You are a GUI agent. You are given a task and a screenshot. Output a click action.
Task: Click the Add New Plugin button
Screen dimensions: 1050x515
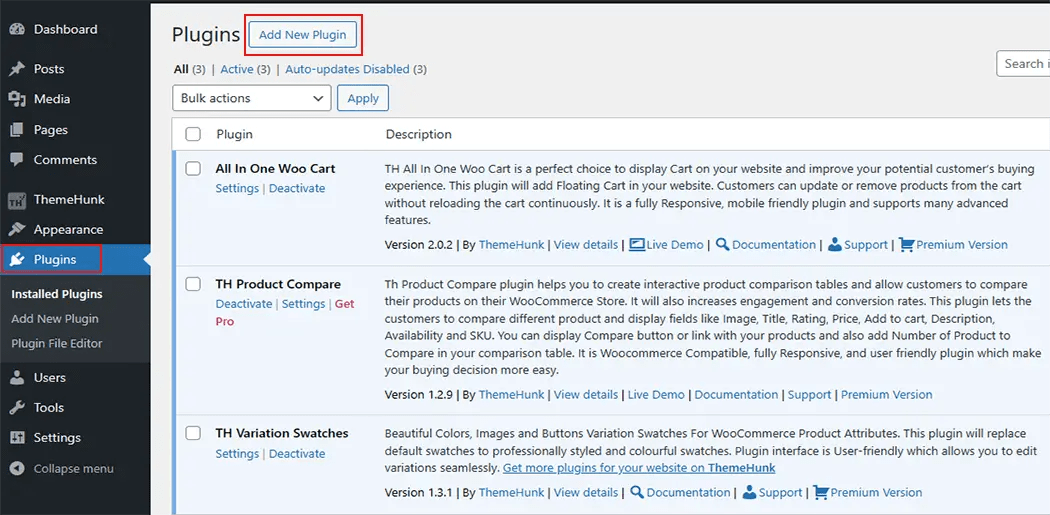pyautogui.click(x=303, y=35)
